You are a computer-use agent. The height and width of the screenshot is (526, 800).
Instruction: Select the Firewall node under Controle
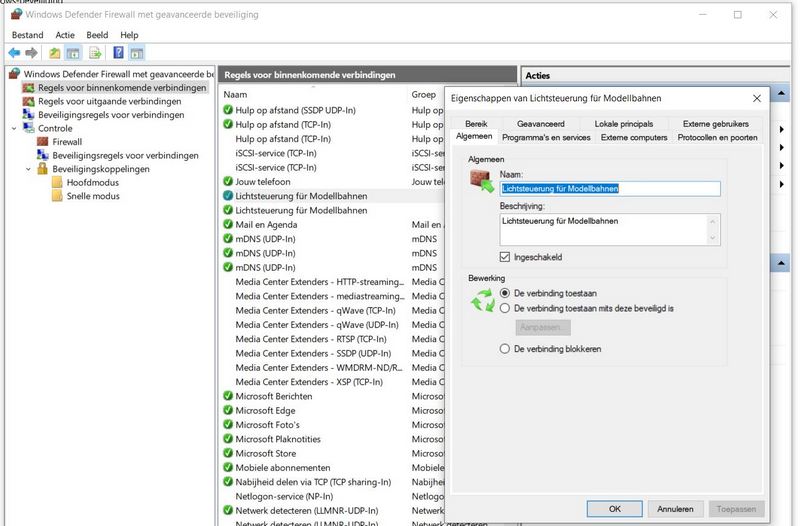(x=67, y=142)
